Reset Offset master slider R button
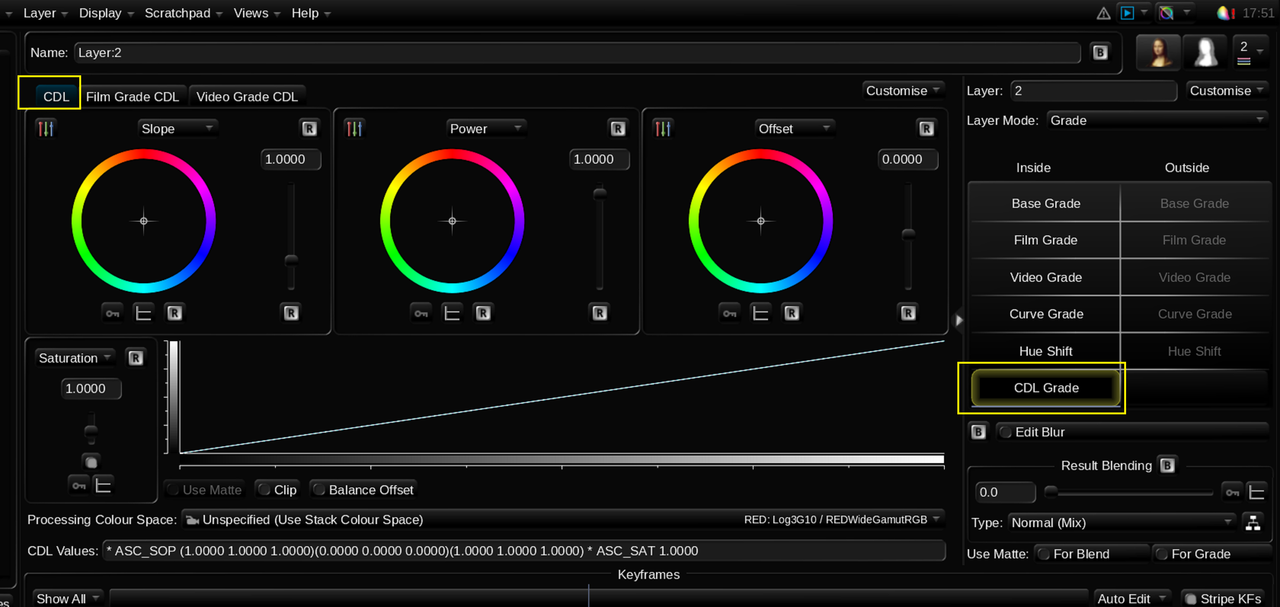This screenshot has height=607, width=1280. point(908,313)
